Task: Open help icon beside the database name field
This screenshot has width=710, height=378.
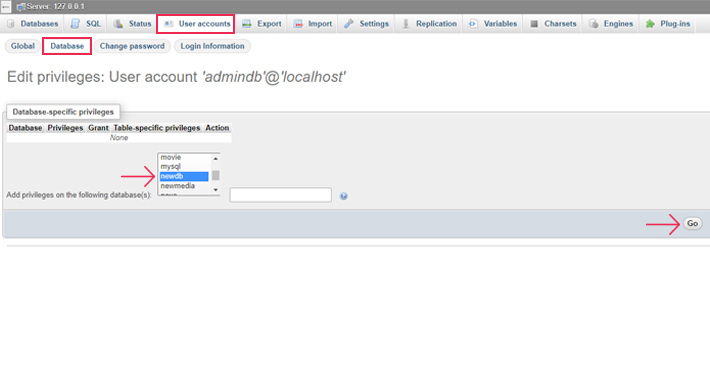Action: 344,196
